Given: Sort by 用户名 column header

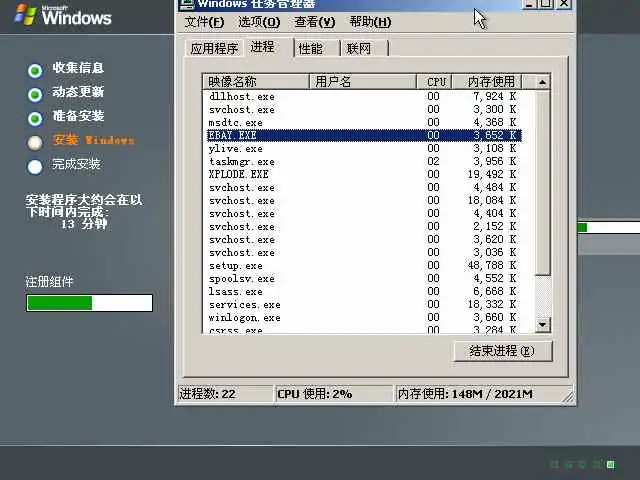Looking at the screenshot, I should (362, 82).
